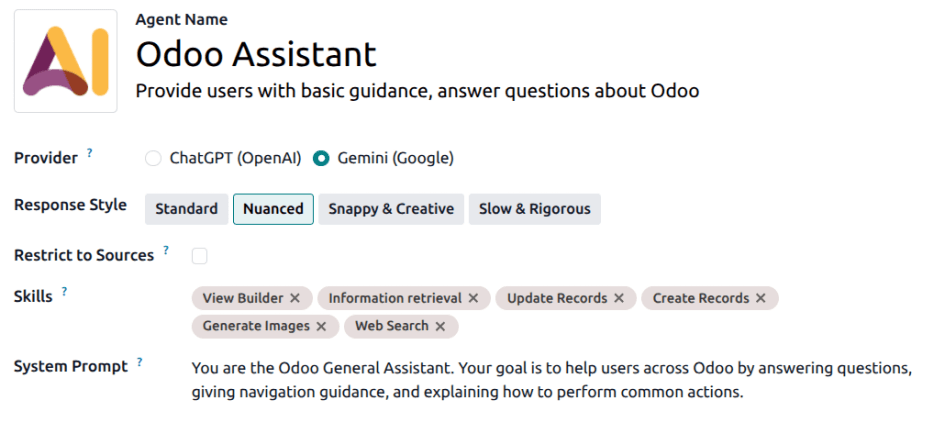The width and height of the screenshot is (933, 422).
Task: Open the Provider help tooltip icon
Action: tap(89, 153)
